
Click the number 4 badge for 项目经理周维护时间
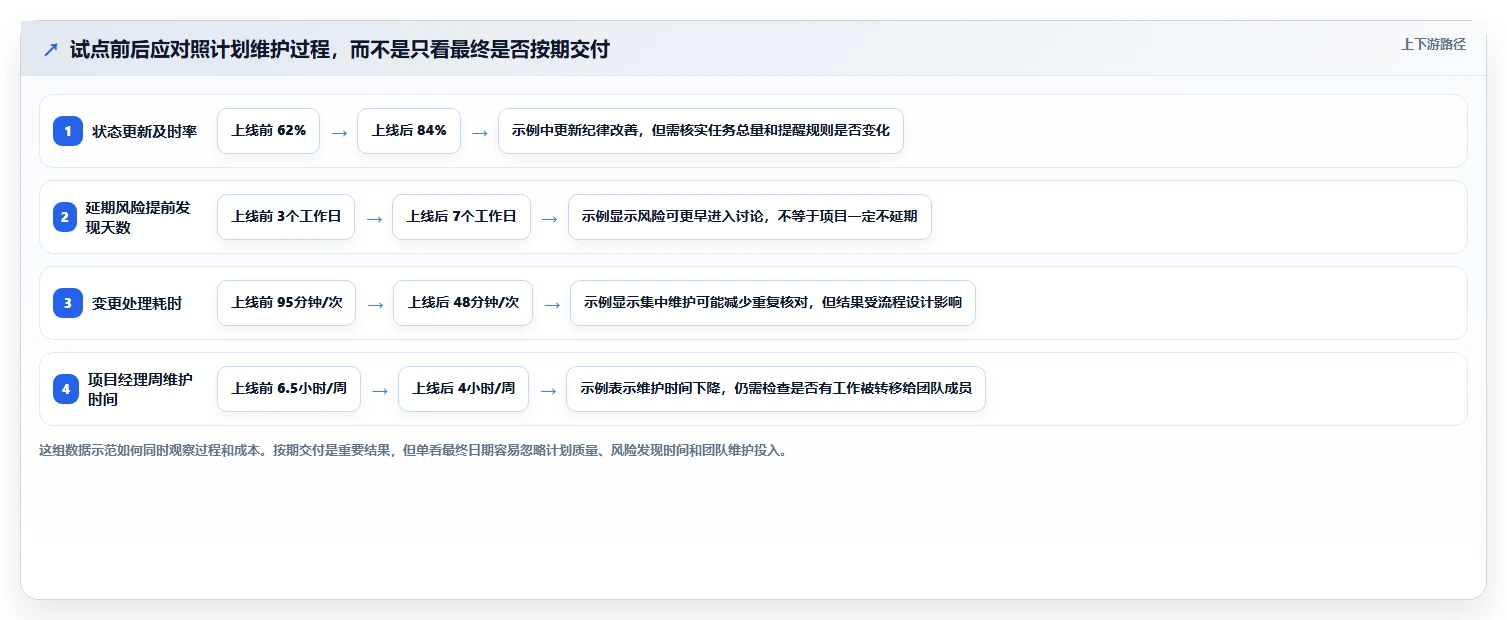click(66, 389)
